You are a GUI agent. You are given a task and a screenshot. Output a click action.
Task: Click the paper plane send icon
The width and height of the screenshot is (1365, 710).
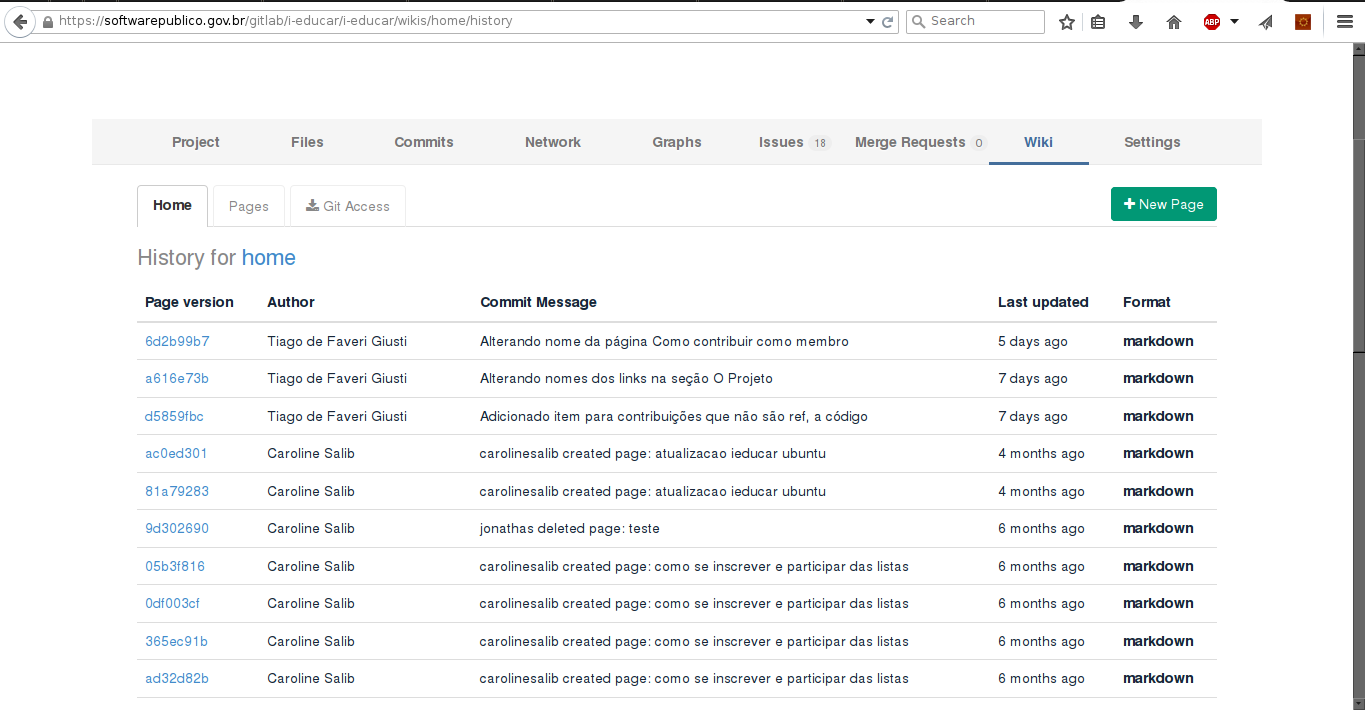[x=1266, y=21]
